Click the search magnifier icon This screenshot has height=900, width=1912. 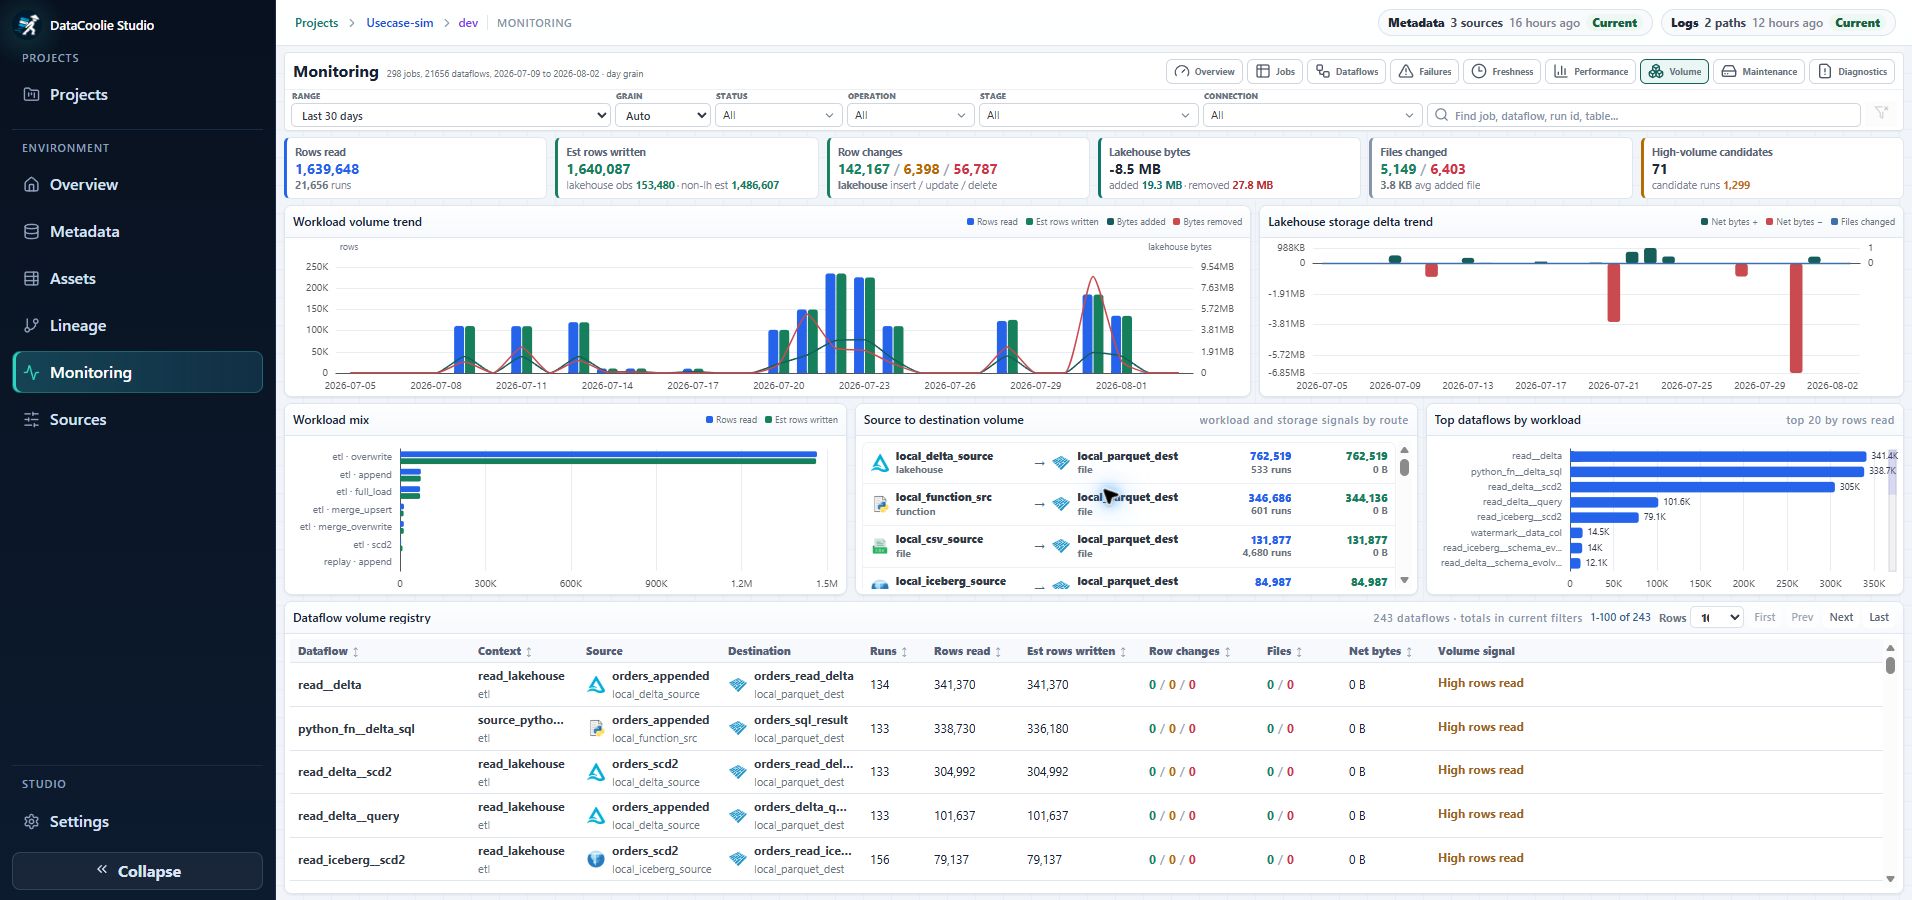pyautogui.click(x=1441, y=116)
